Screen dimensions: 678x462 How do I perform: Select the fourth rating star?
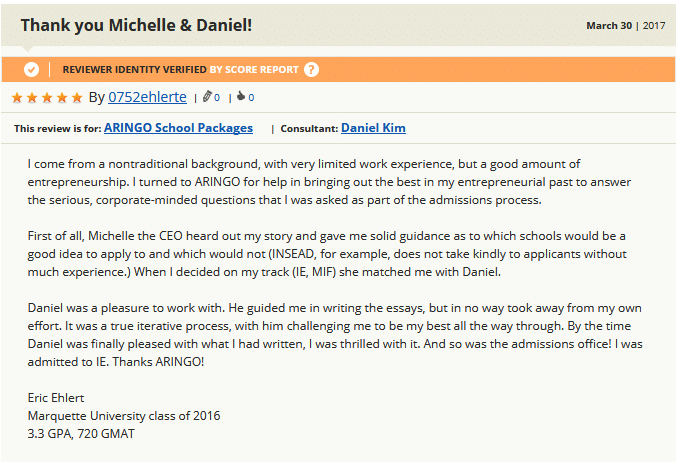point(62,97)
